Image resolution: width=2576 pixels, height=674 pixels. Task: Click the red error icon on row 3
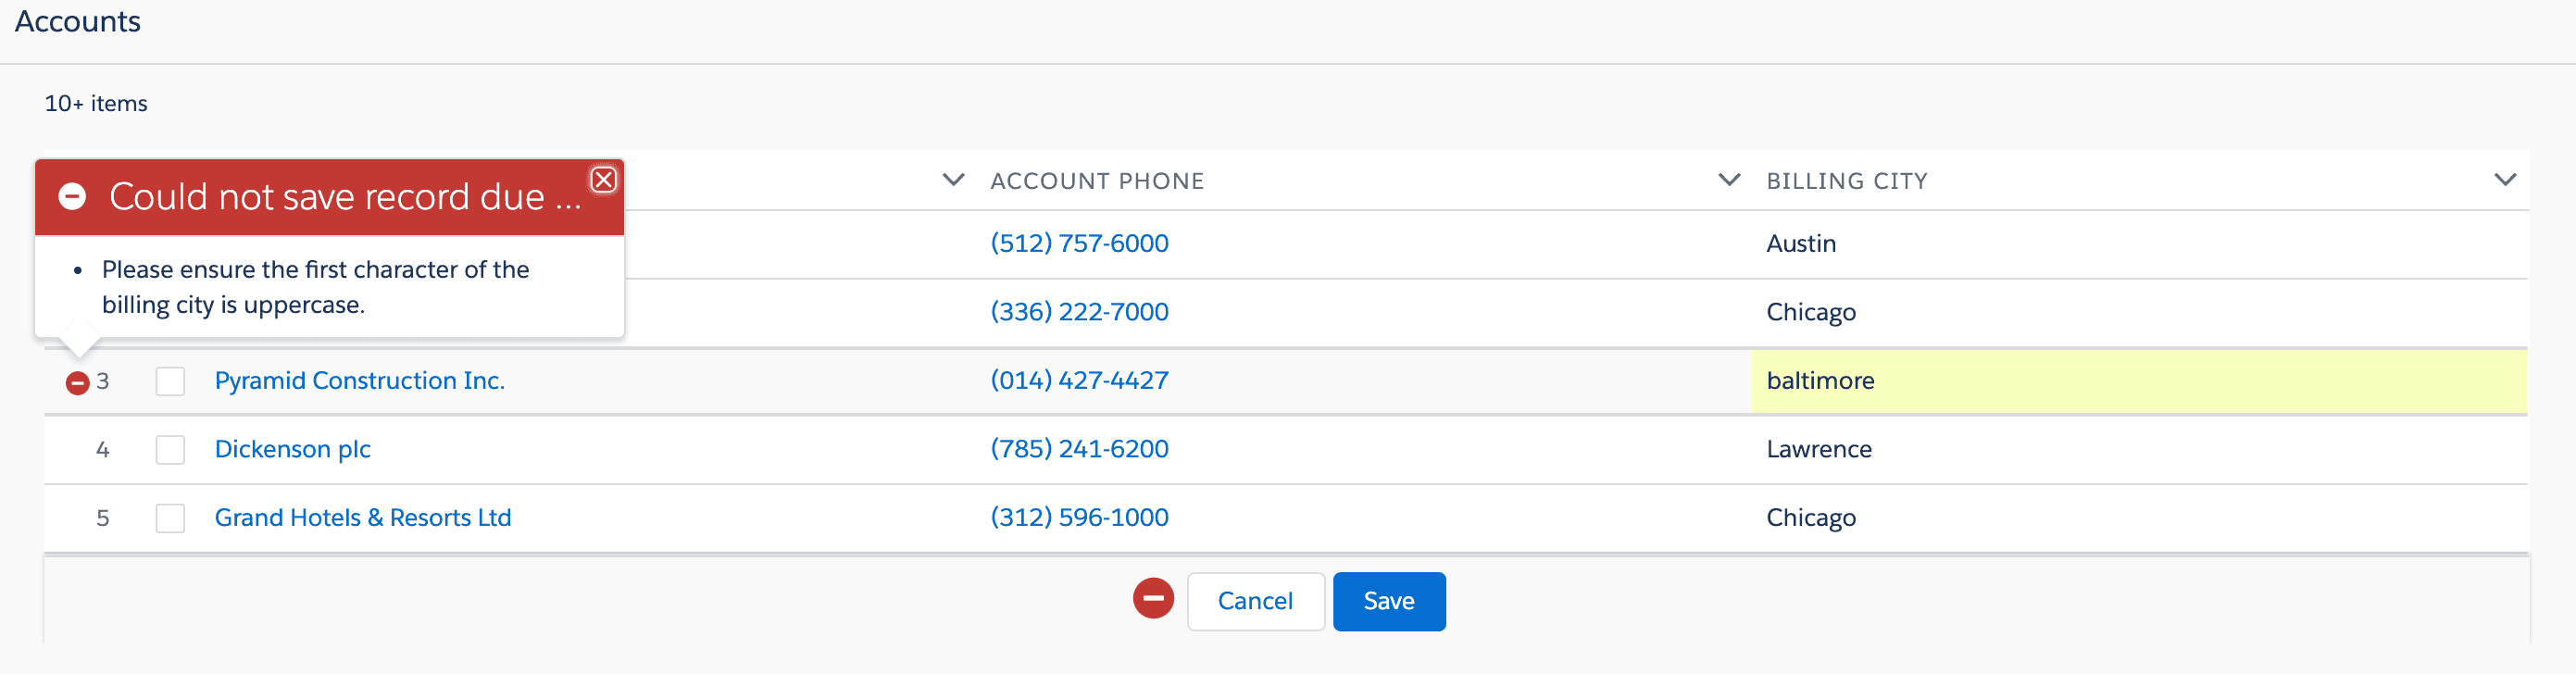[x=77, y=382]
